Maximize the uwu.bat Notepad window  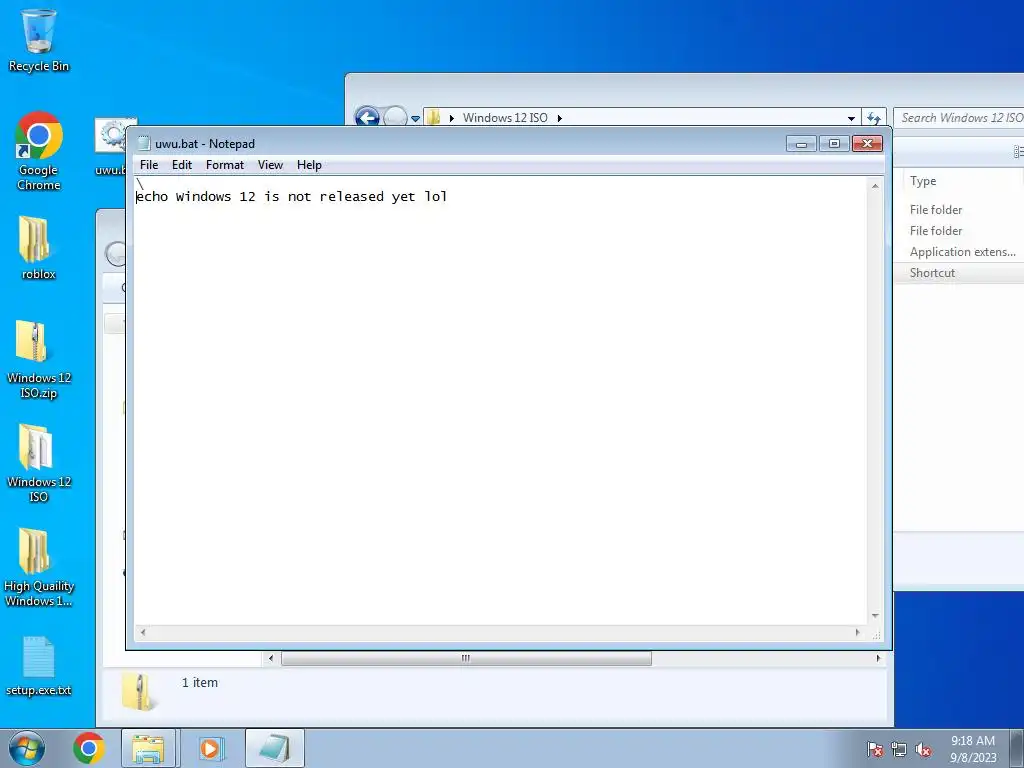pos(834,144)
